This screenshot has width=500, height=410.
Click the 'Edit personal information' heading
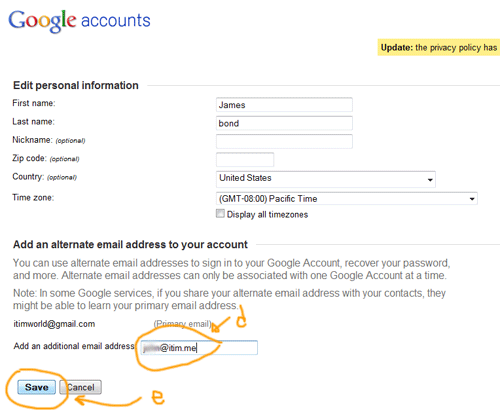(x=76, y=85)
